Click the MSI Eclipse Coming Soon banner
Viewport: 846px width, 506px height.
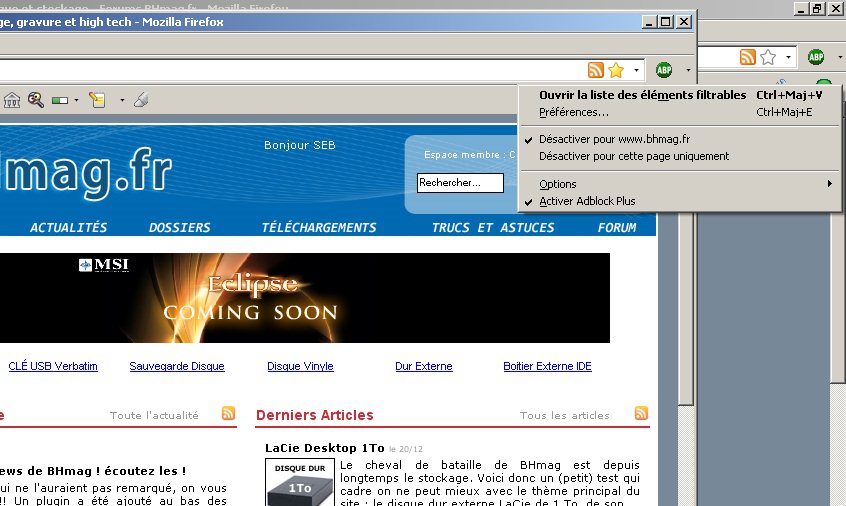click(305, 298)
